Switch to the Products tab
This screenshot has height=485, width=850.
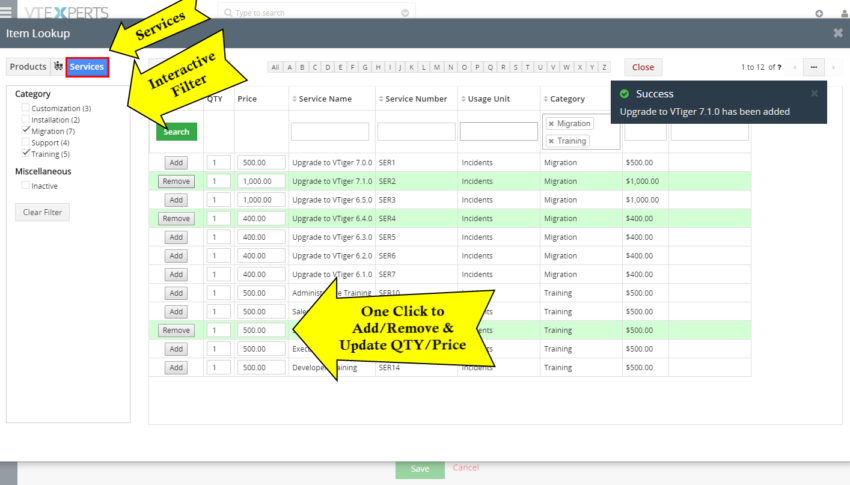(28, 67)
